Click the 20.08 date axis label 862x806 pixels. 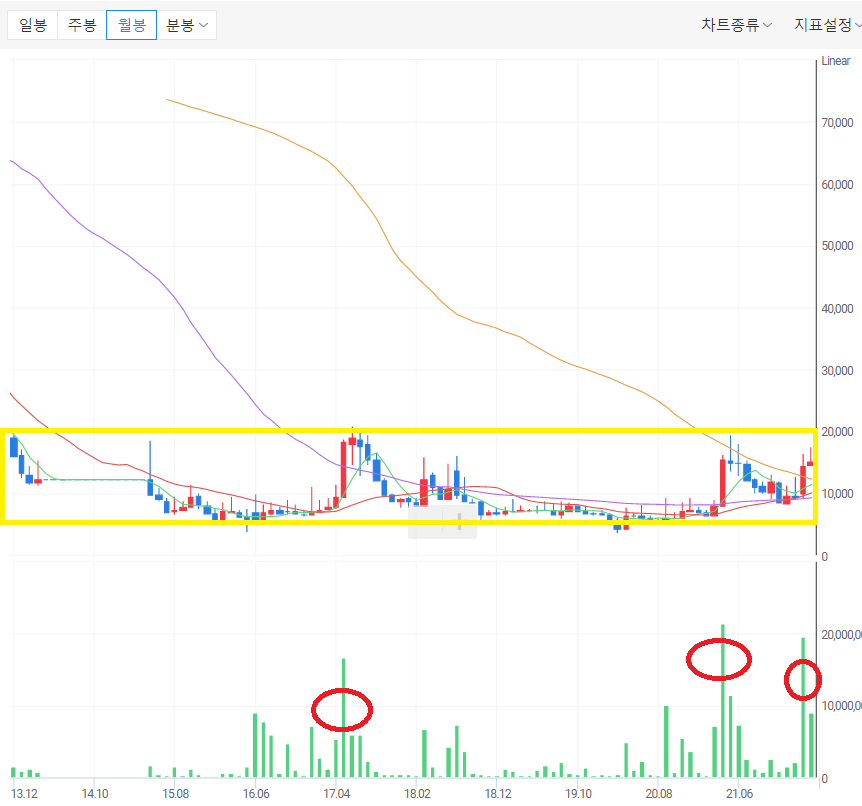(x=659, y=794)
